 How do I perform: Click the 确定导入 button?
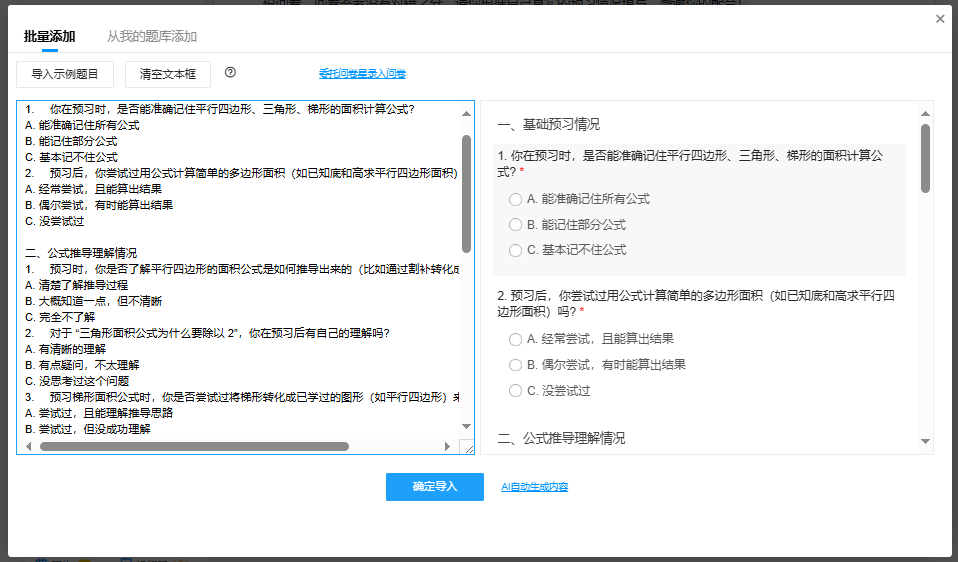435,487
